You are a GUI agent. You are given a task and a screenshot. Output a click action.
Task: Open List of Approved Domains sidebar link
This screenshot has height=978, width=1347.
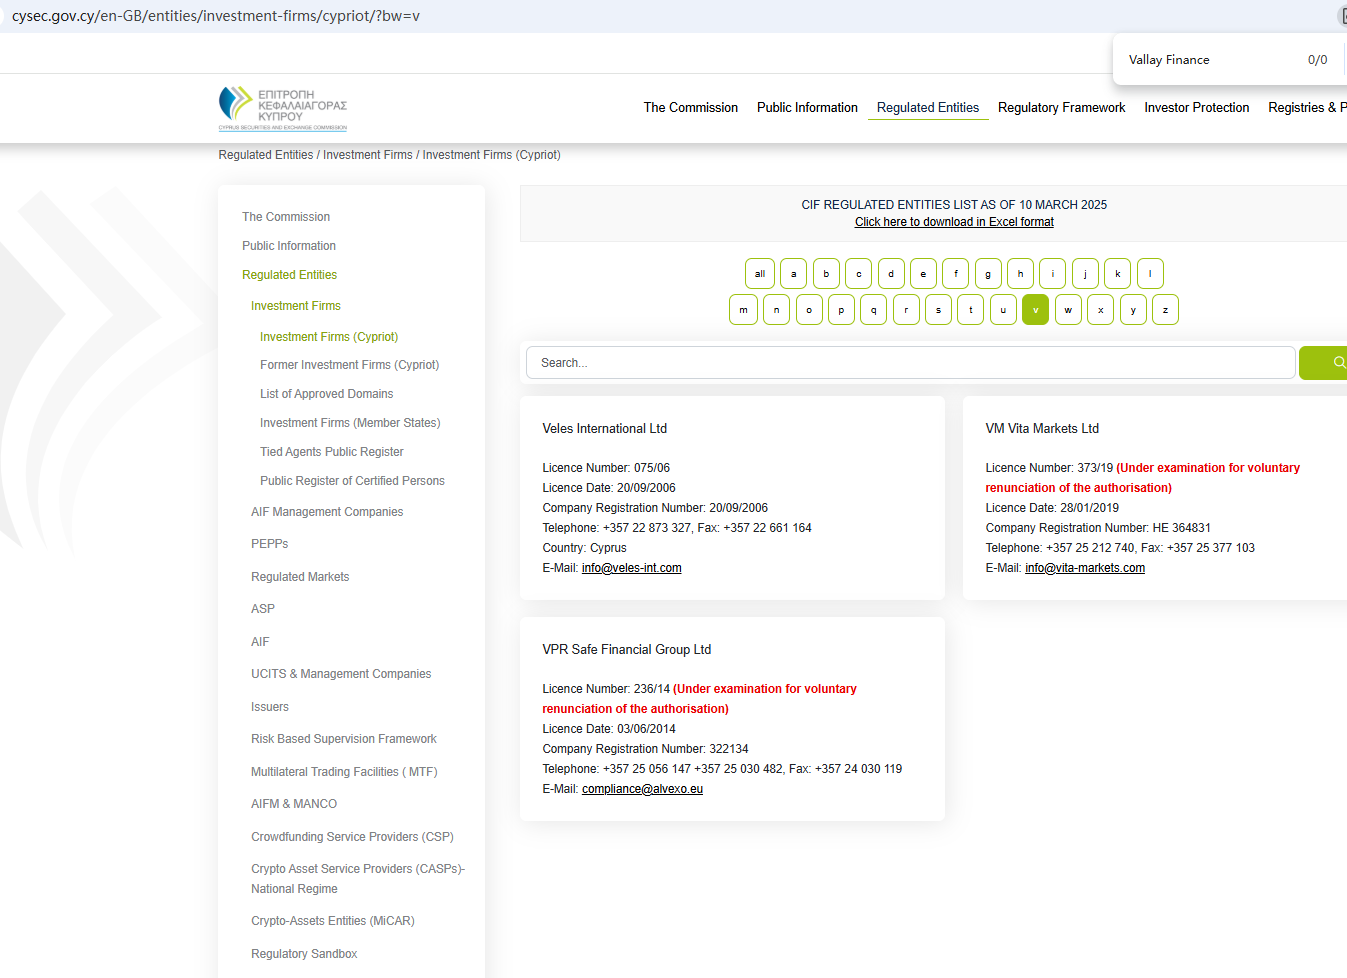click(x=327, y=394)
